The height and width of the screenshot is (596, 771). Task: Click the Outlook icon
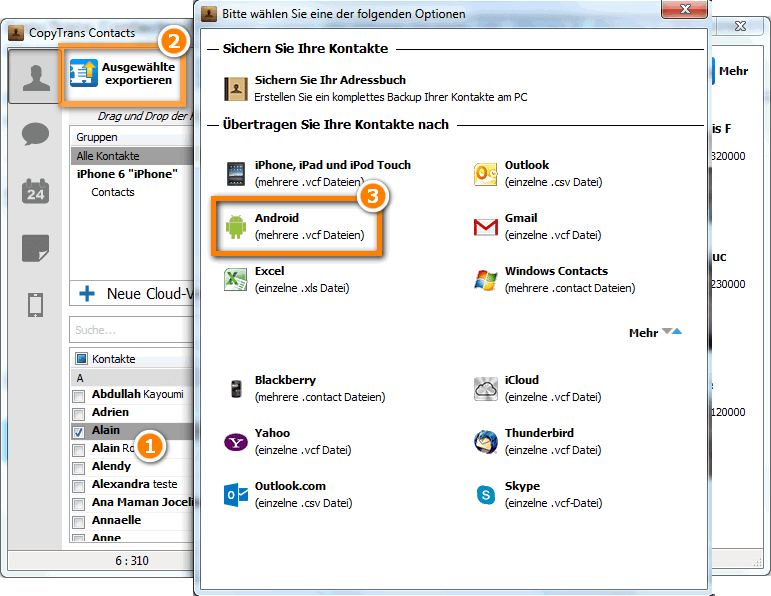(x=486, y=174)
